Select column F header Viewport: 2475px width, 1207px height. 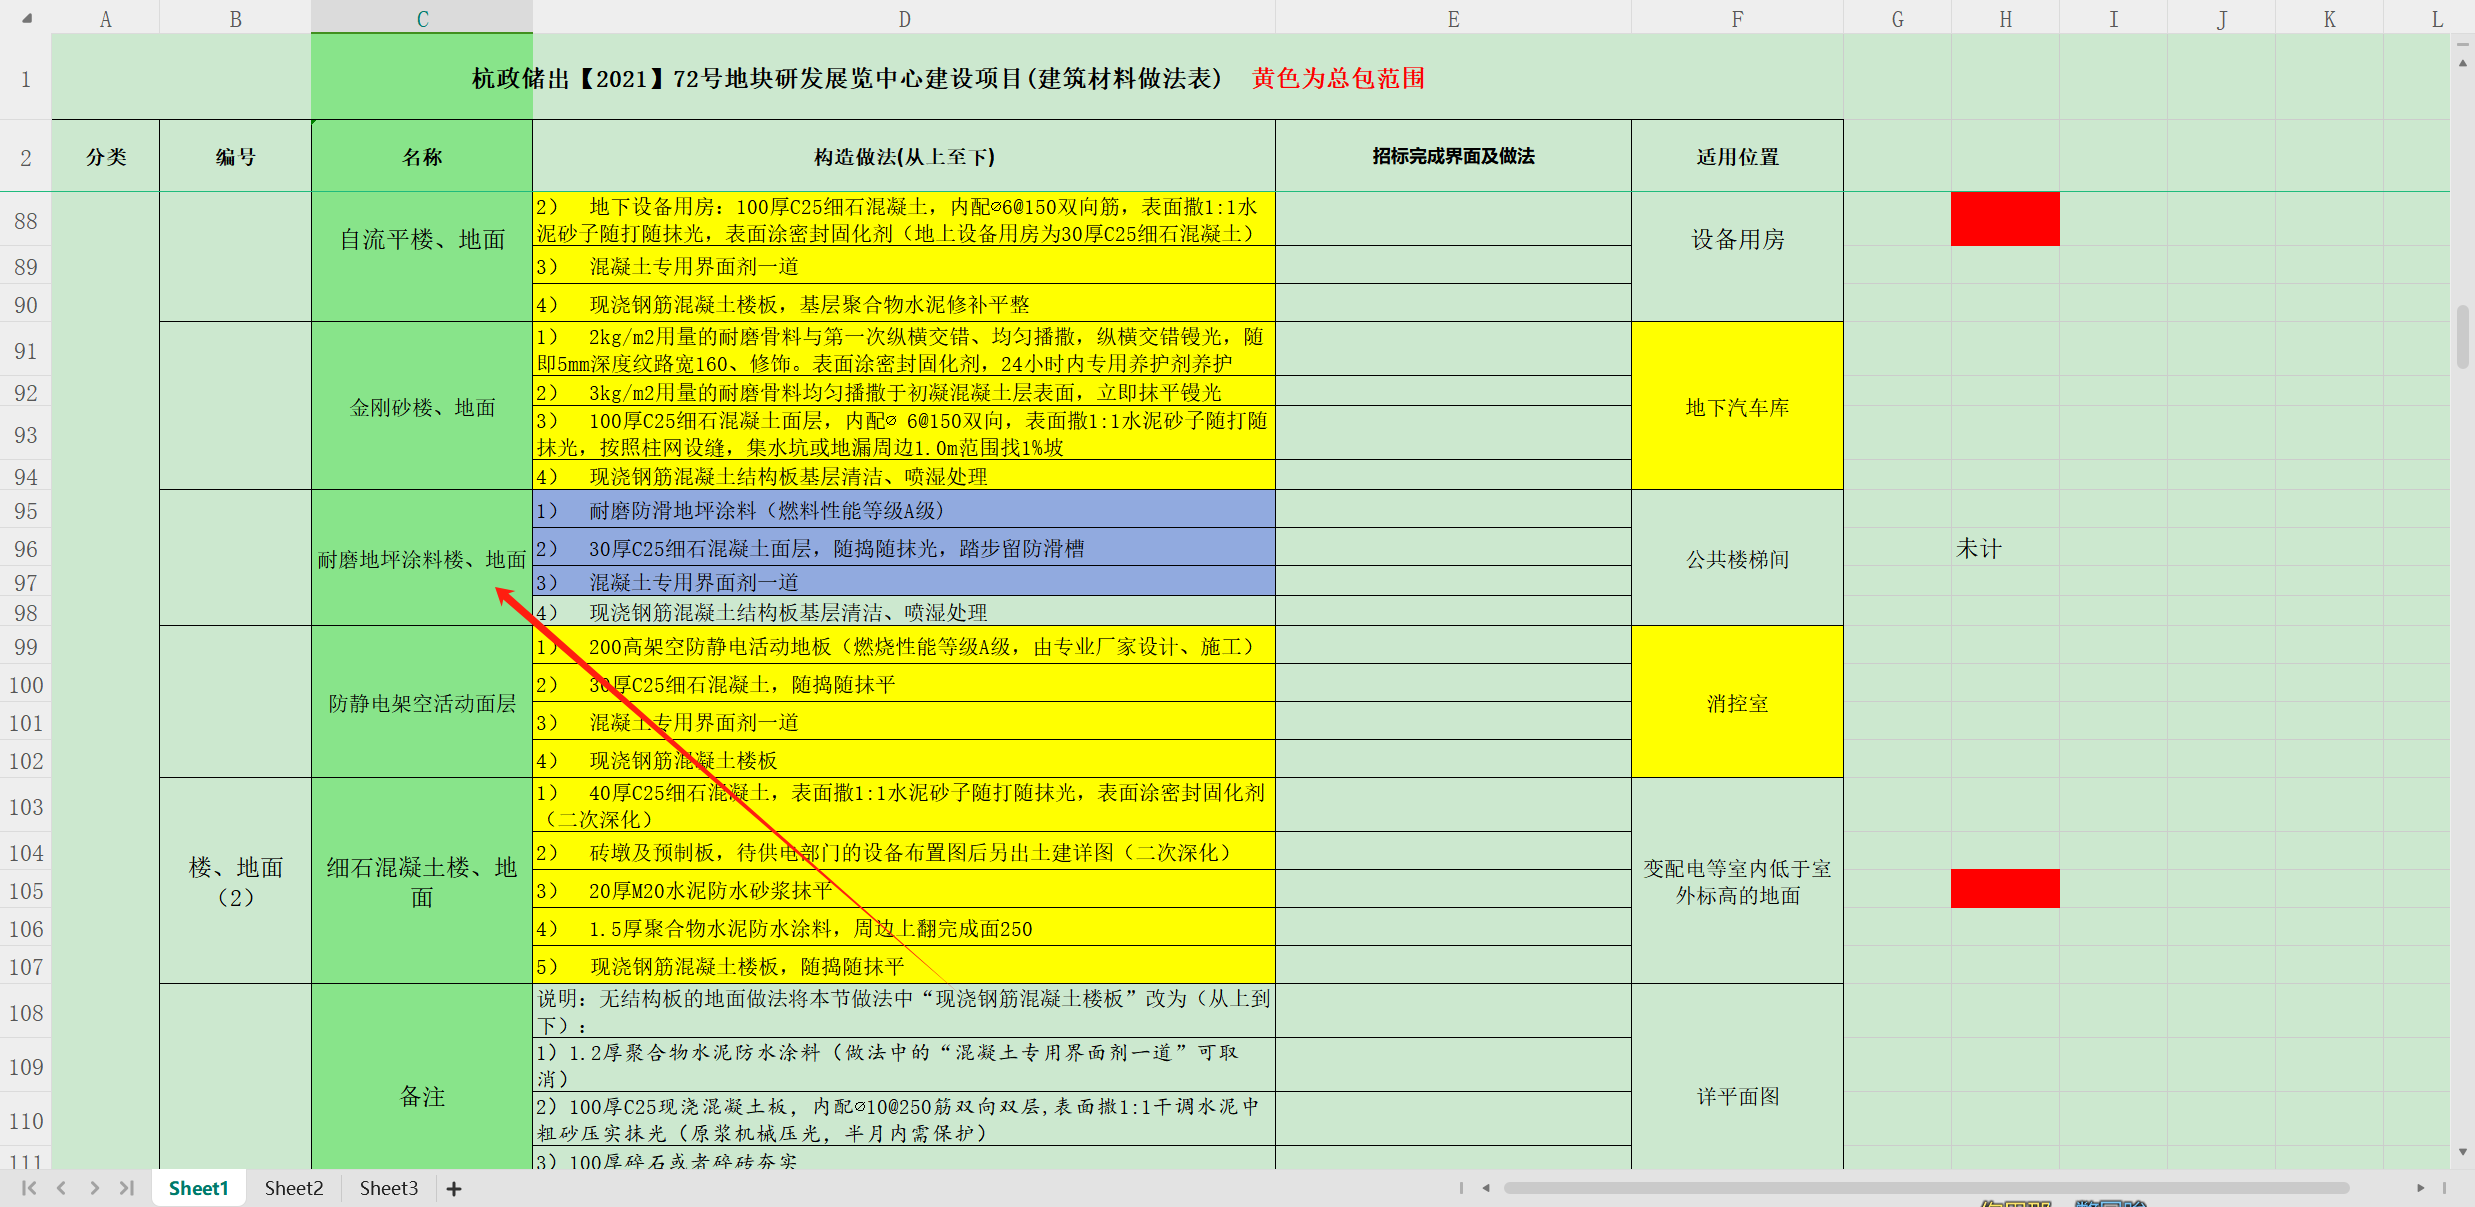1737,18
